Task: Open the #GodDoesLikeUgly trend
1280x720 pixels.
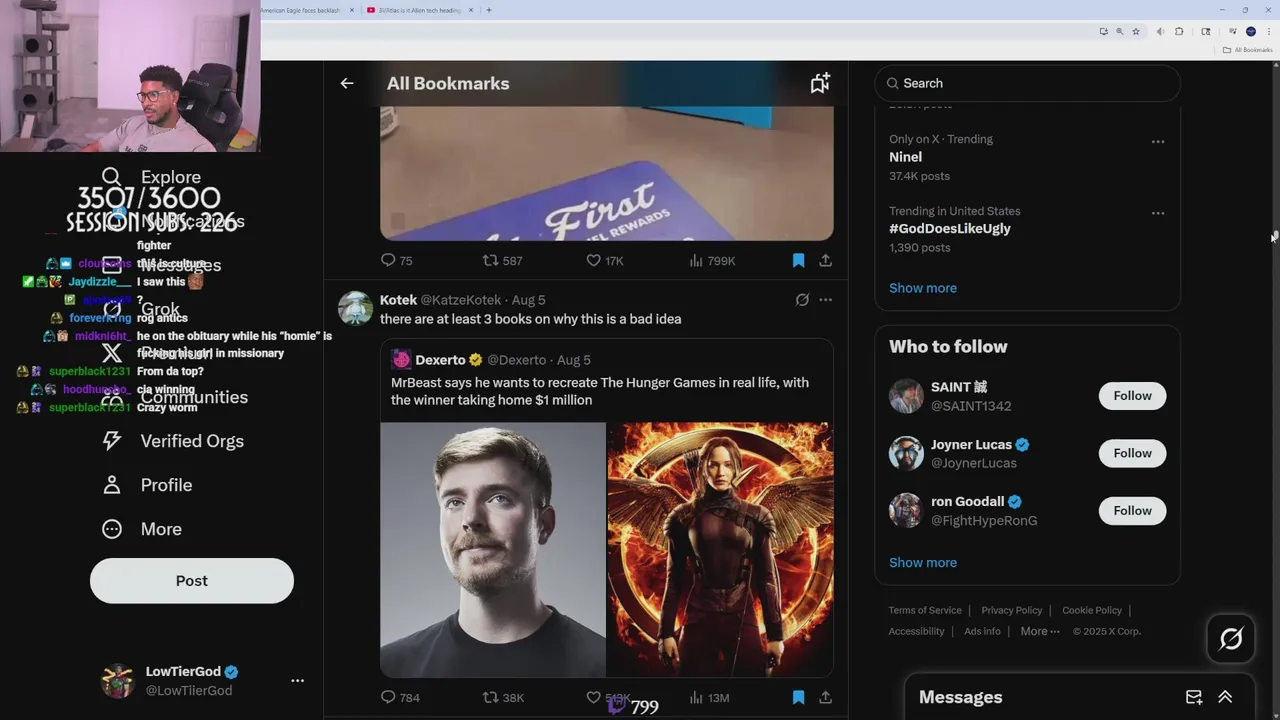Action: 949,229
